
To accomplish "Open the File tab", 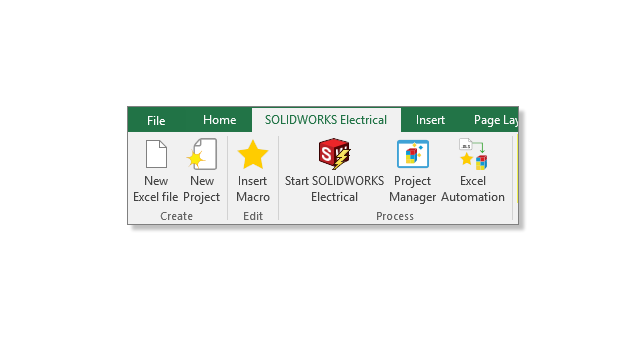I will click(x=156, y=120).
